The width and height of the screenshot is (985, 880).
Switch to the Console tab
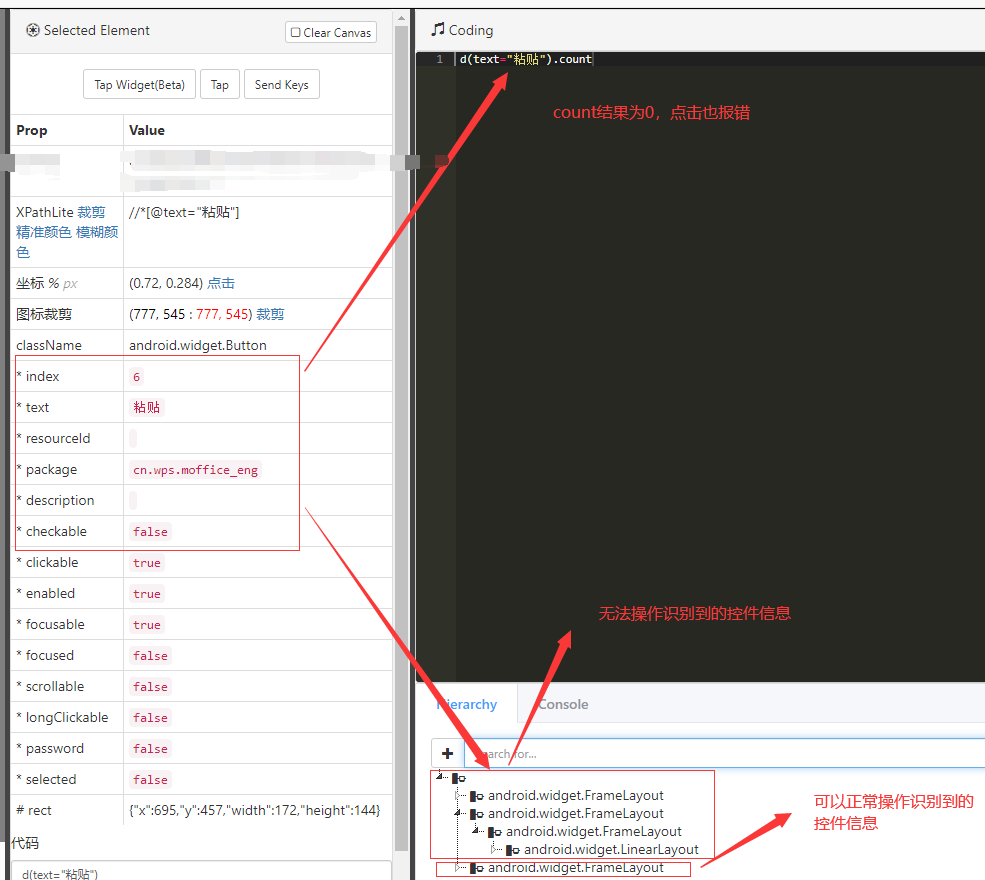point(562,704)
